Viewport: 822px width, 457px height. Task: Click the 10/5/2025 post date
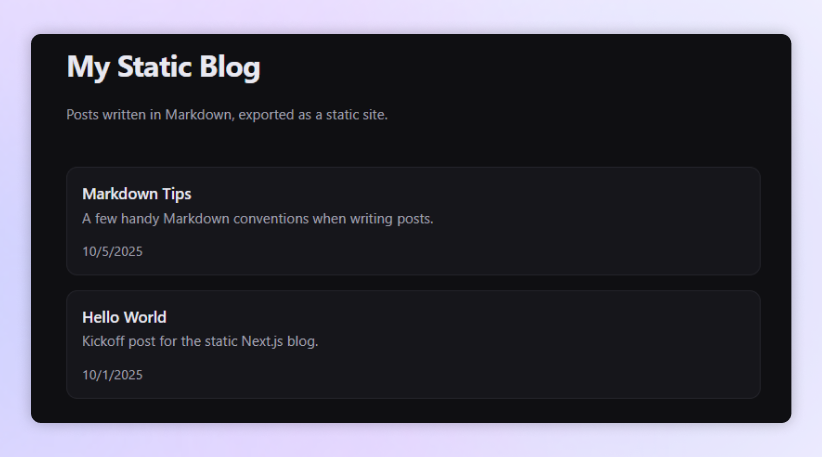pos(112,252)
